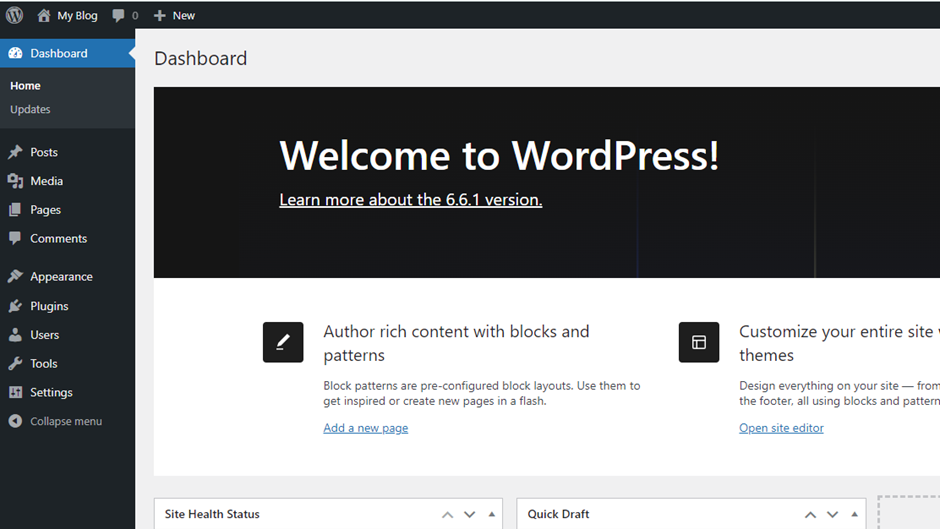
Task: Click the Tools wrench icon
Action: pyautogui.click(x=15, y=363)
